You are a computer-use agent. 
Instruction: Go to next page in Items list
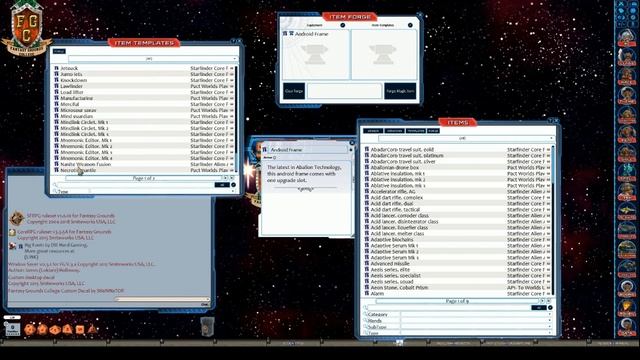click(x=542, y=301)
